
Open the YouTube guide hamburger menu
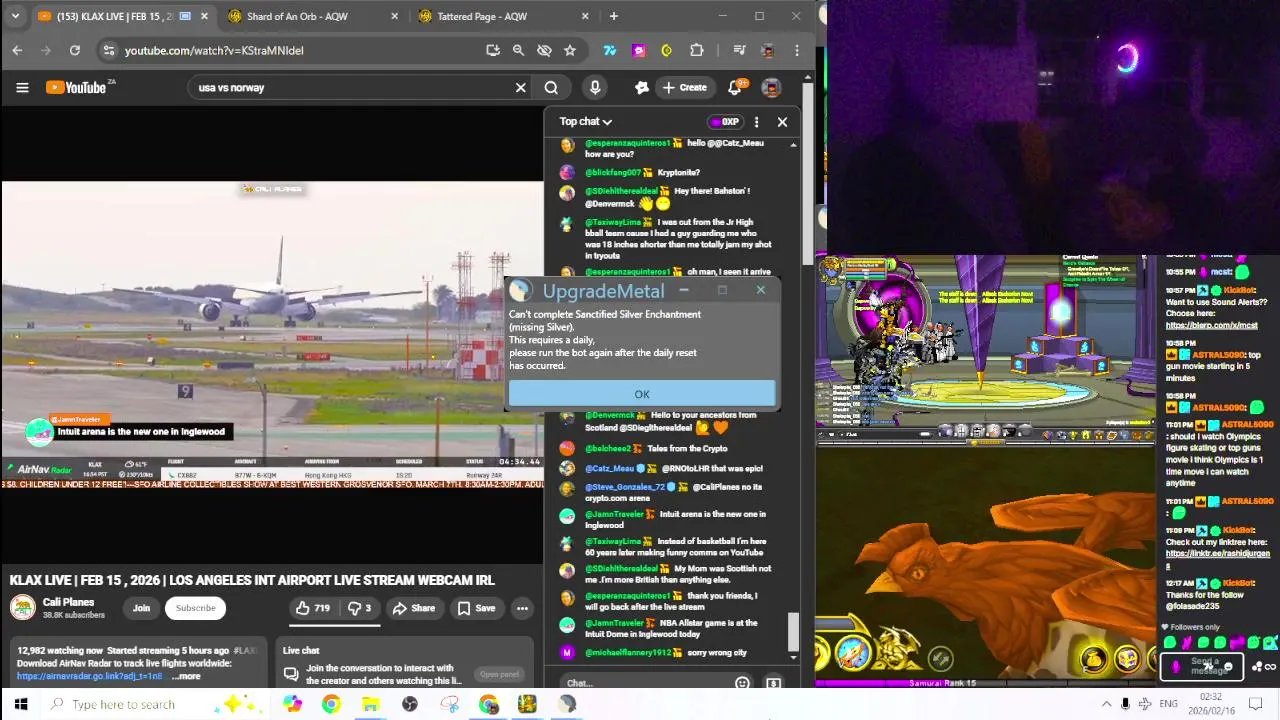pyautogui.click(x=22, y=88)
